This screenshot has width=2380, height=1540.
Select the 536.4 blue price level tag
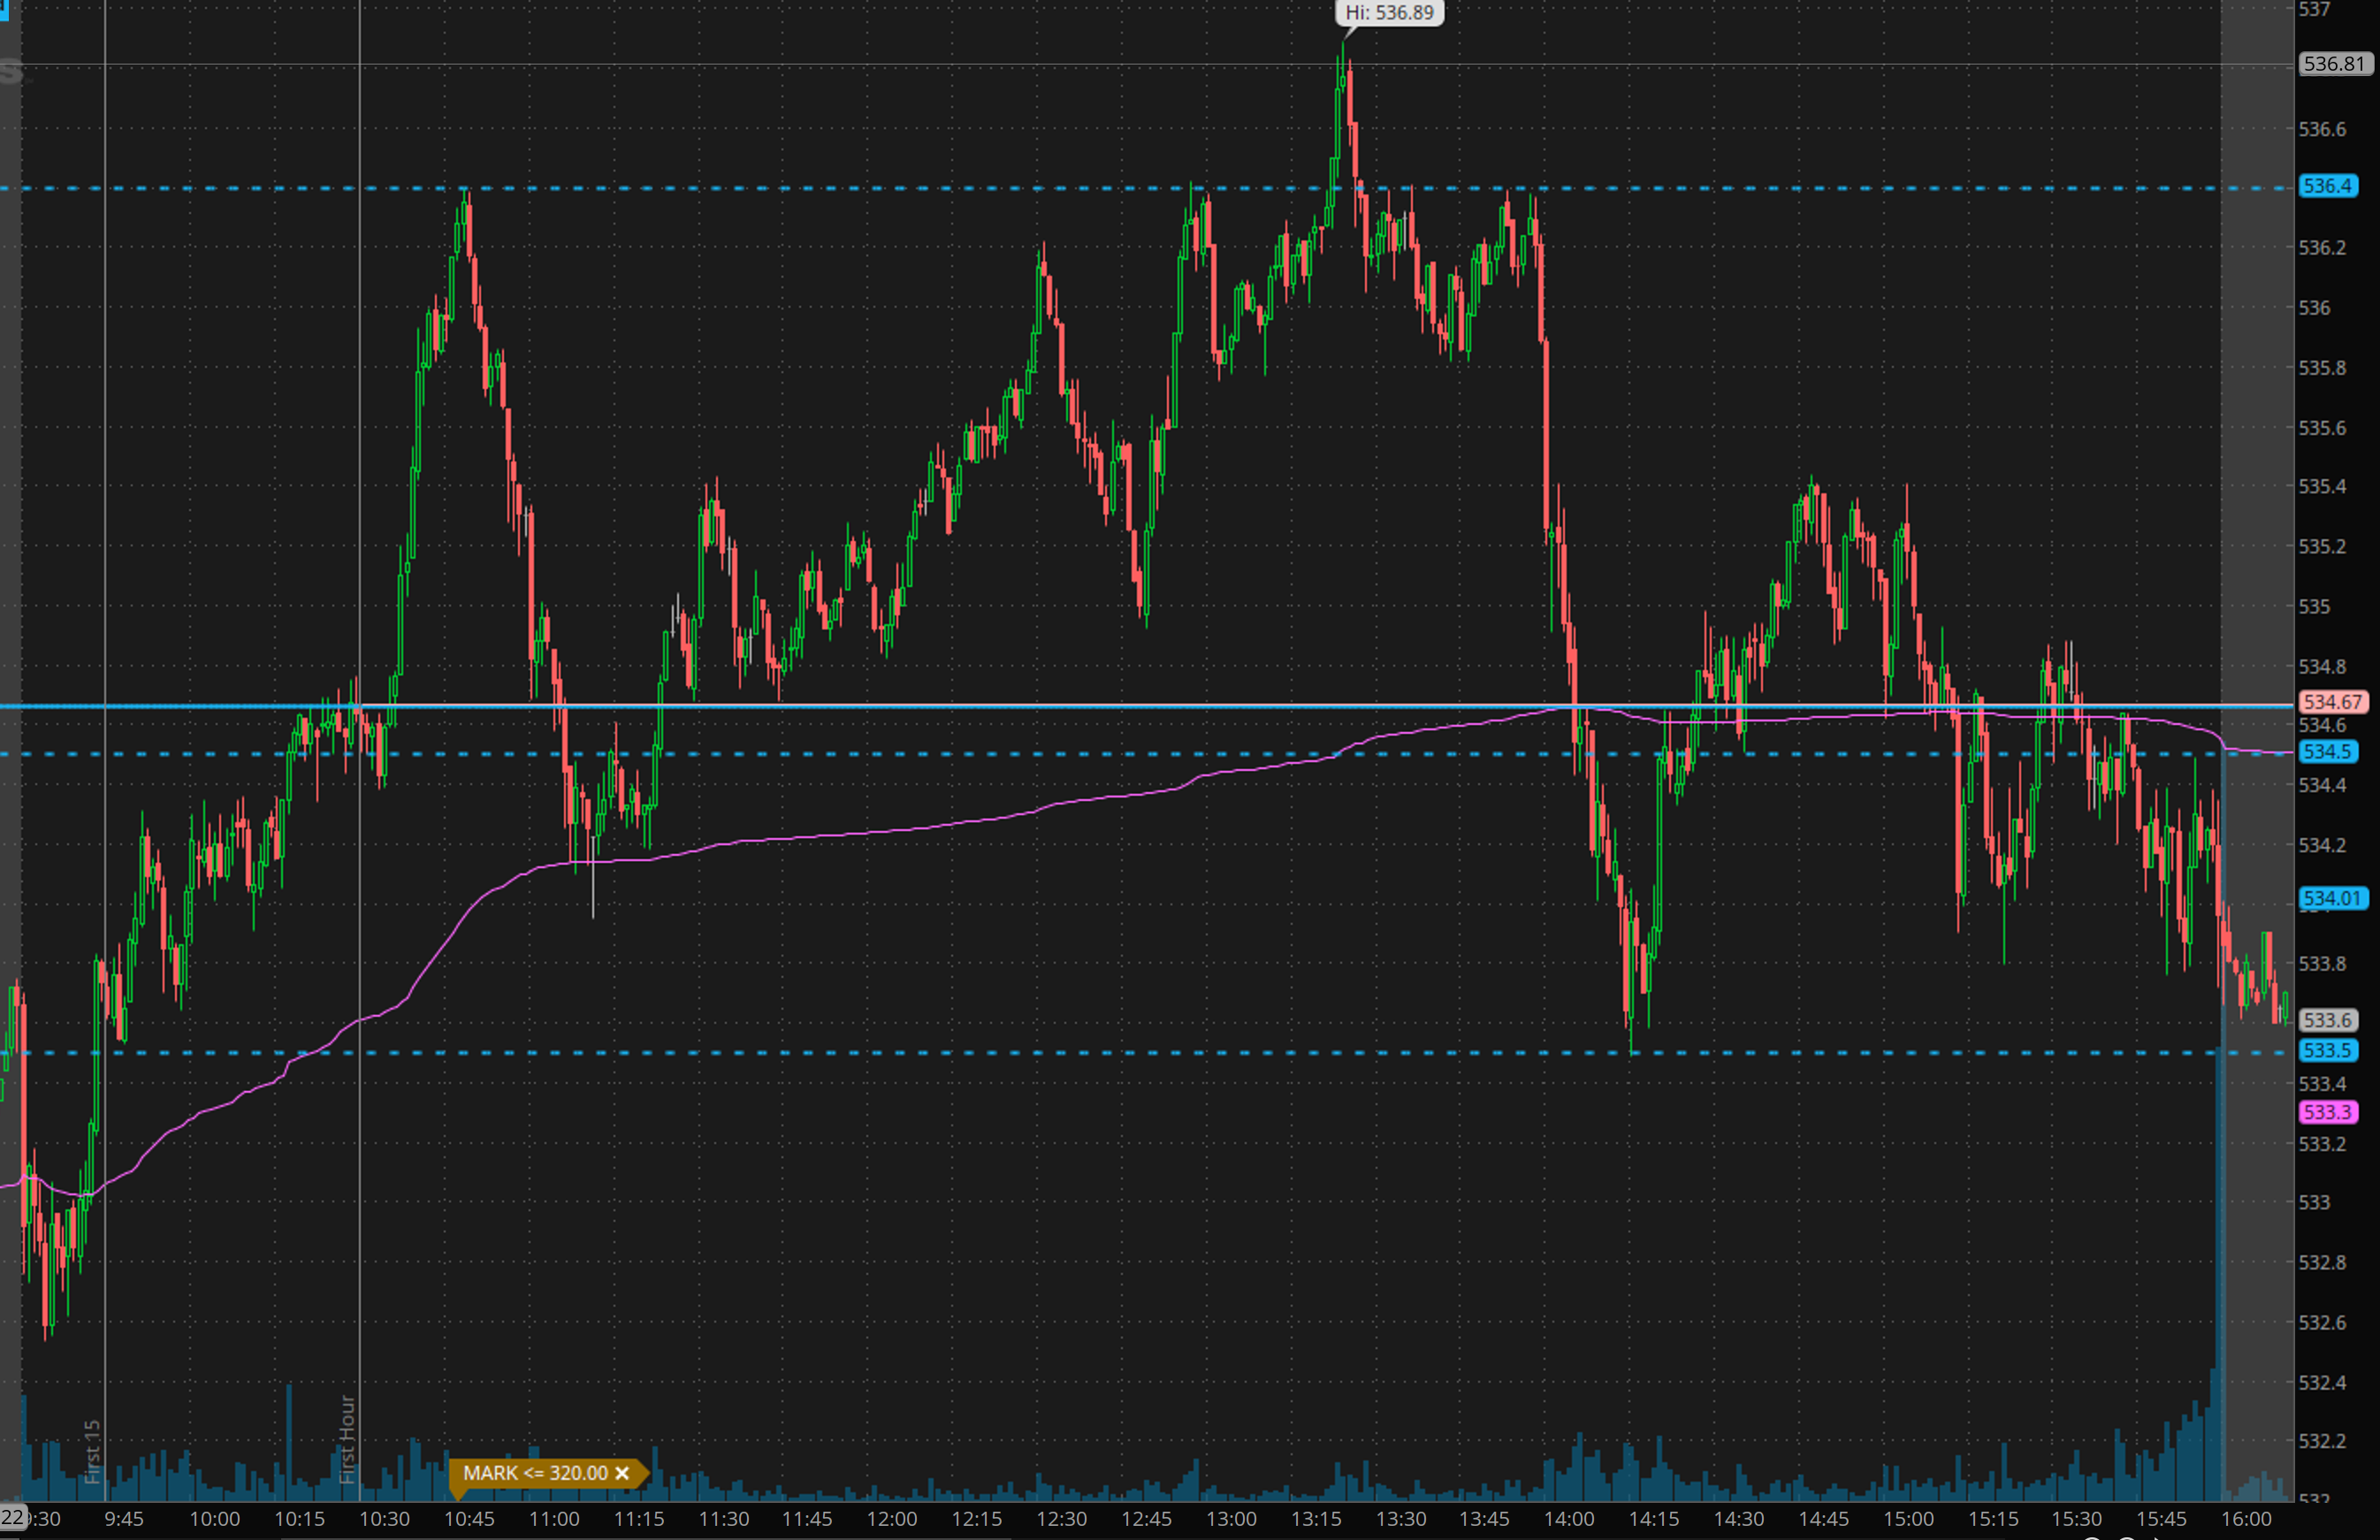pos(2328,186)
